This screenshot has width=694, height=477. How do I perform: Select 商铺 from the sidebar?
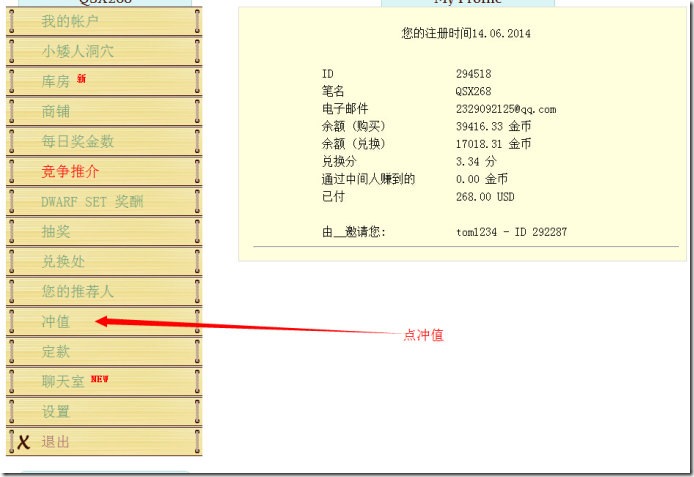click(56, 111)
